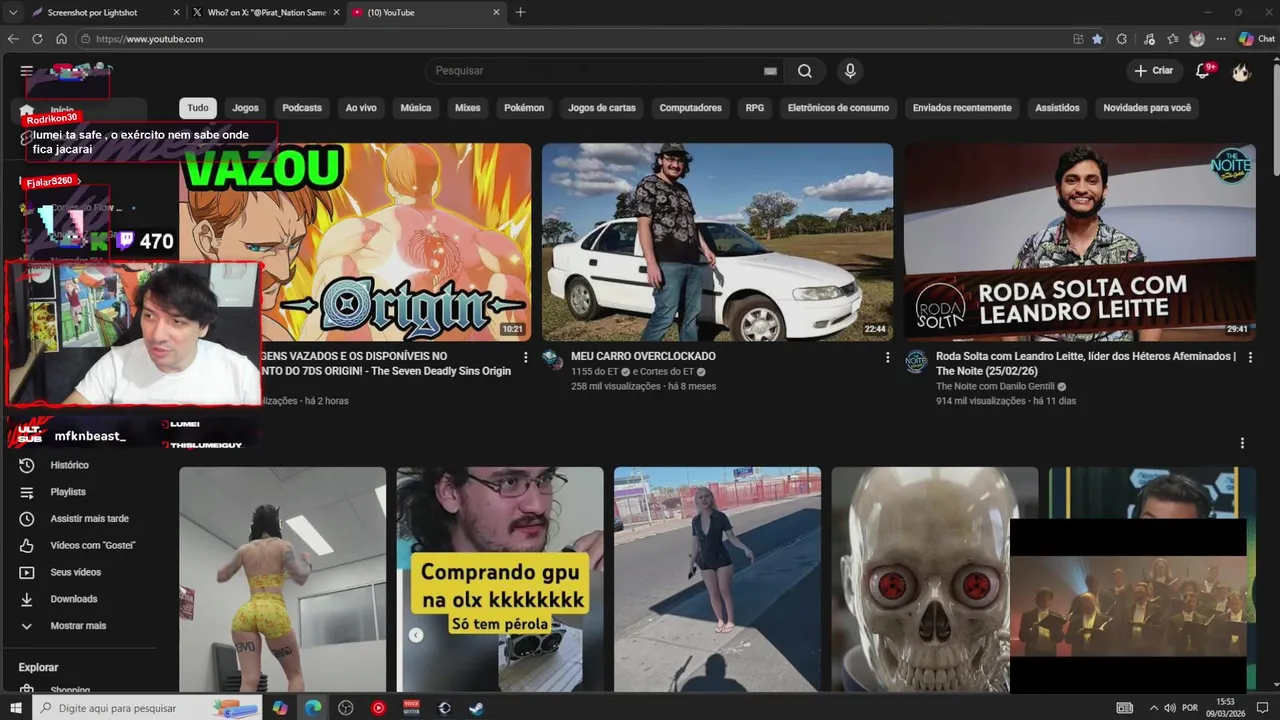Open browser favorites list icon
The width and height of the screenshot is (1280, 720).
(1173, 39)
